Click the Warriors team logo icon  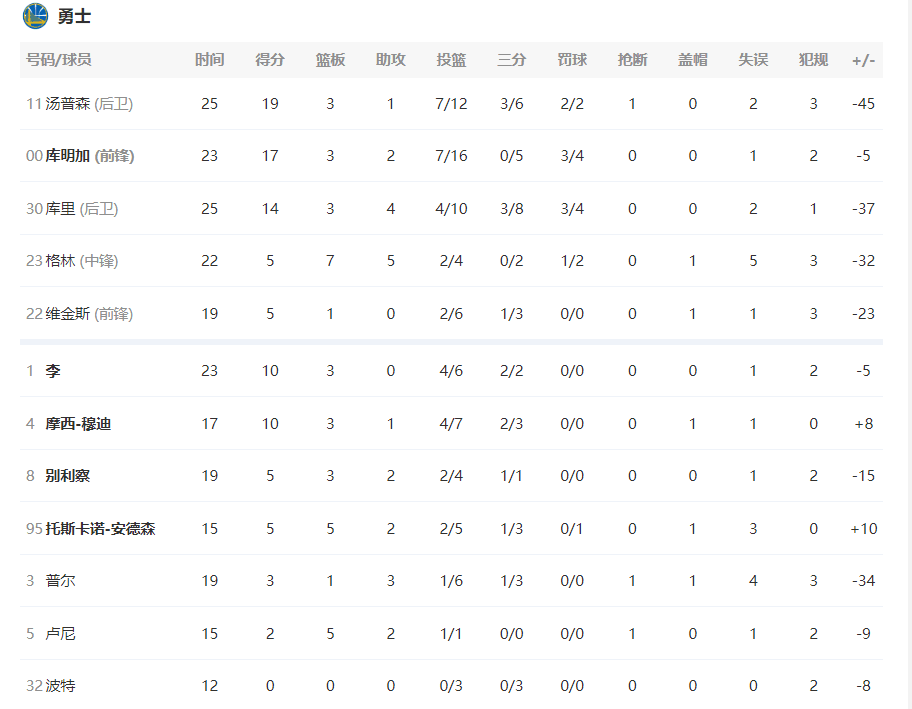coord(35,16)
